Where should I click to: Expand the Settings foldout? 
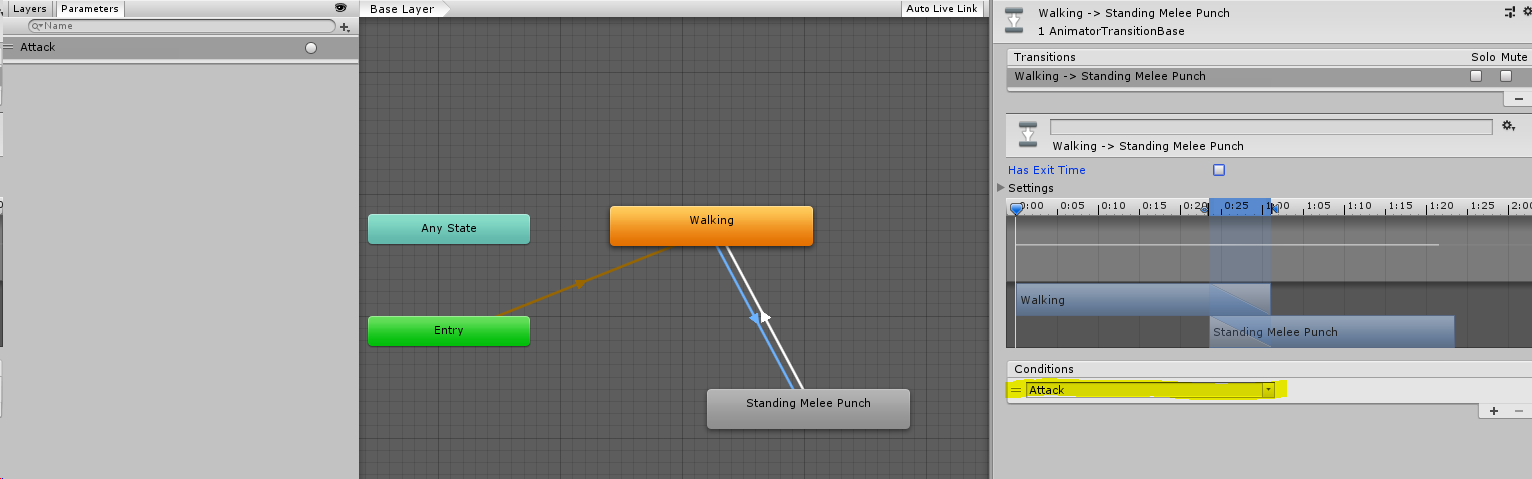click(1002, 188)
